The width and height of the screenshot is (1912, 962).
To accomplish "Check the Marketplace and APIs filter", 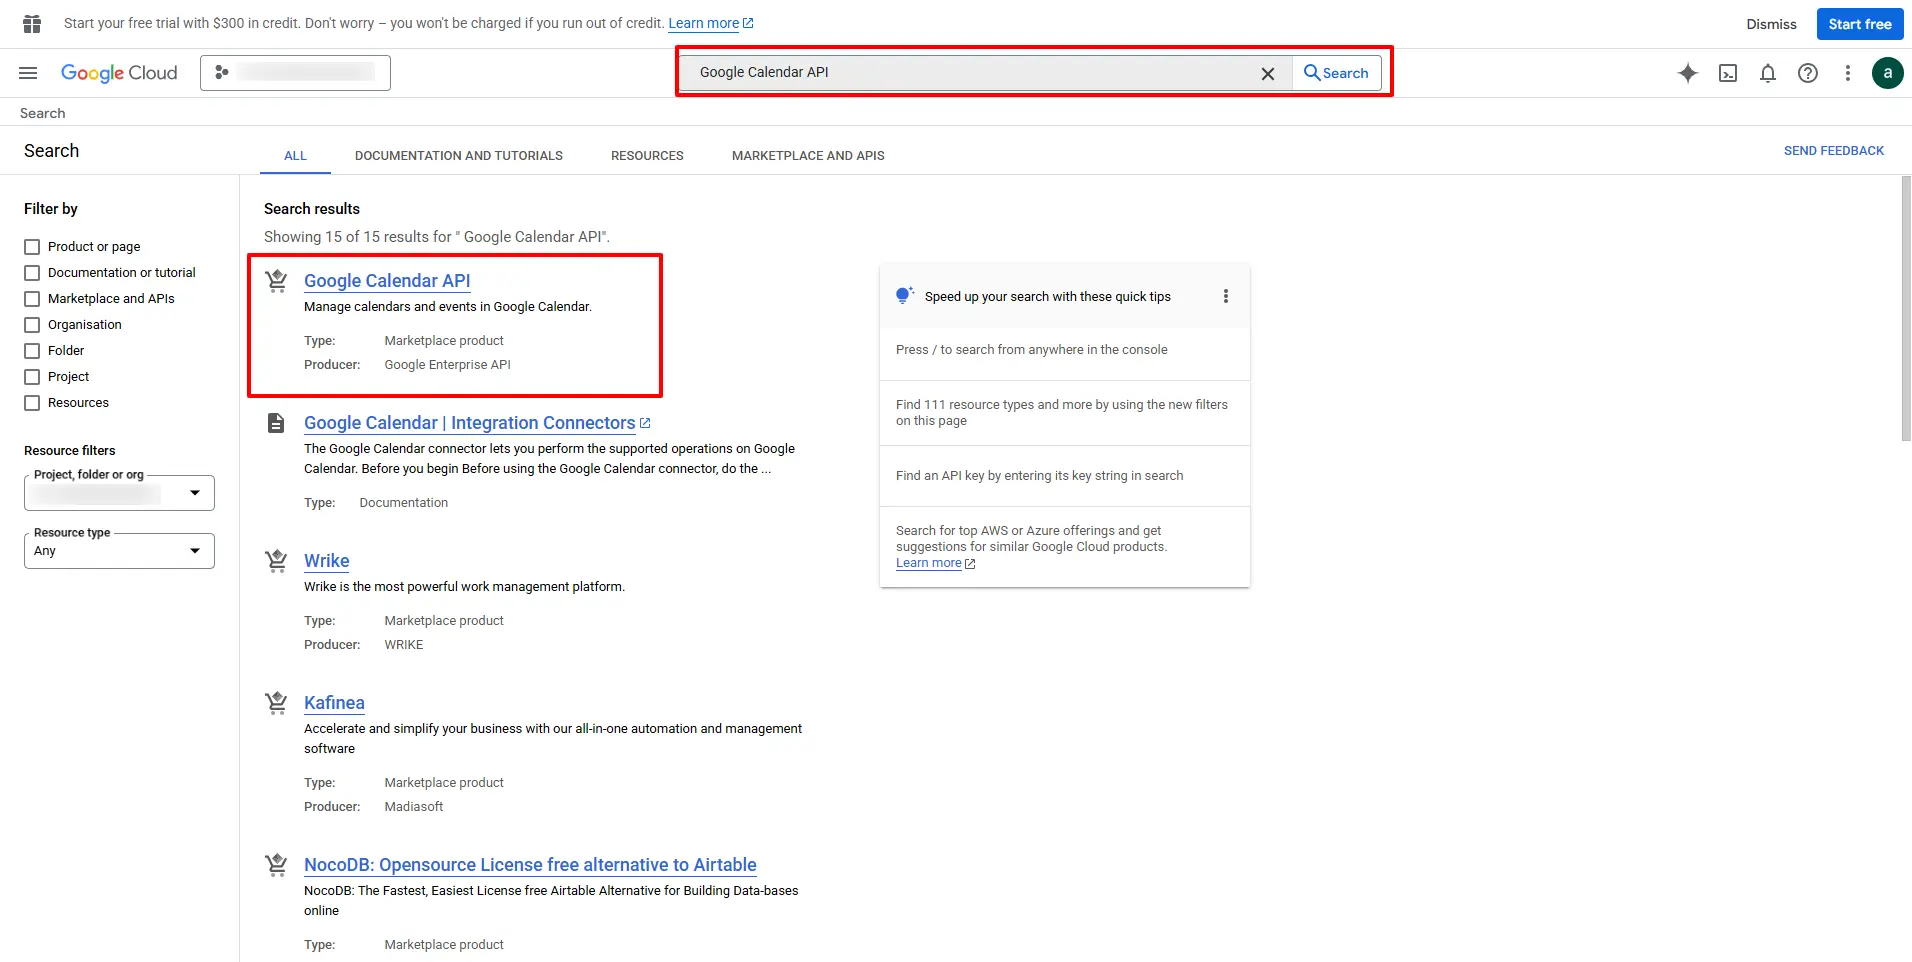I will click(x=32, y=299).
